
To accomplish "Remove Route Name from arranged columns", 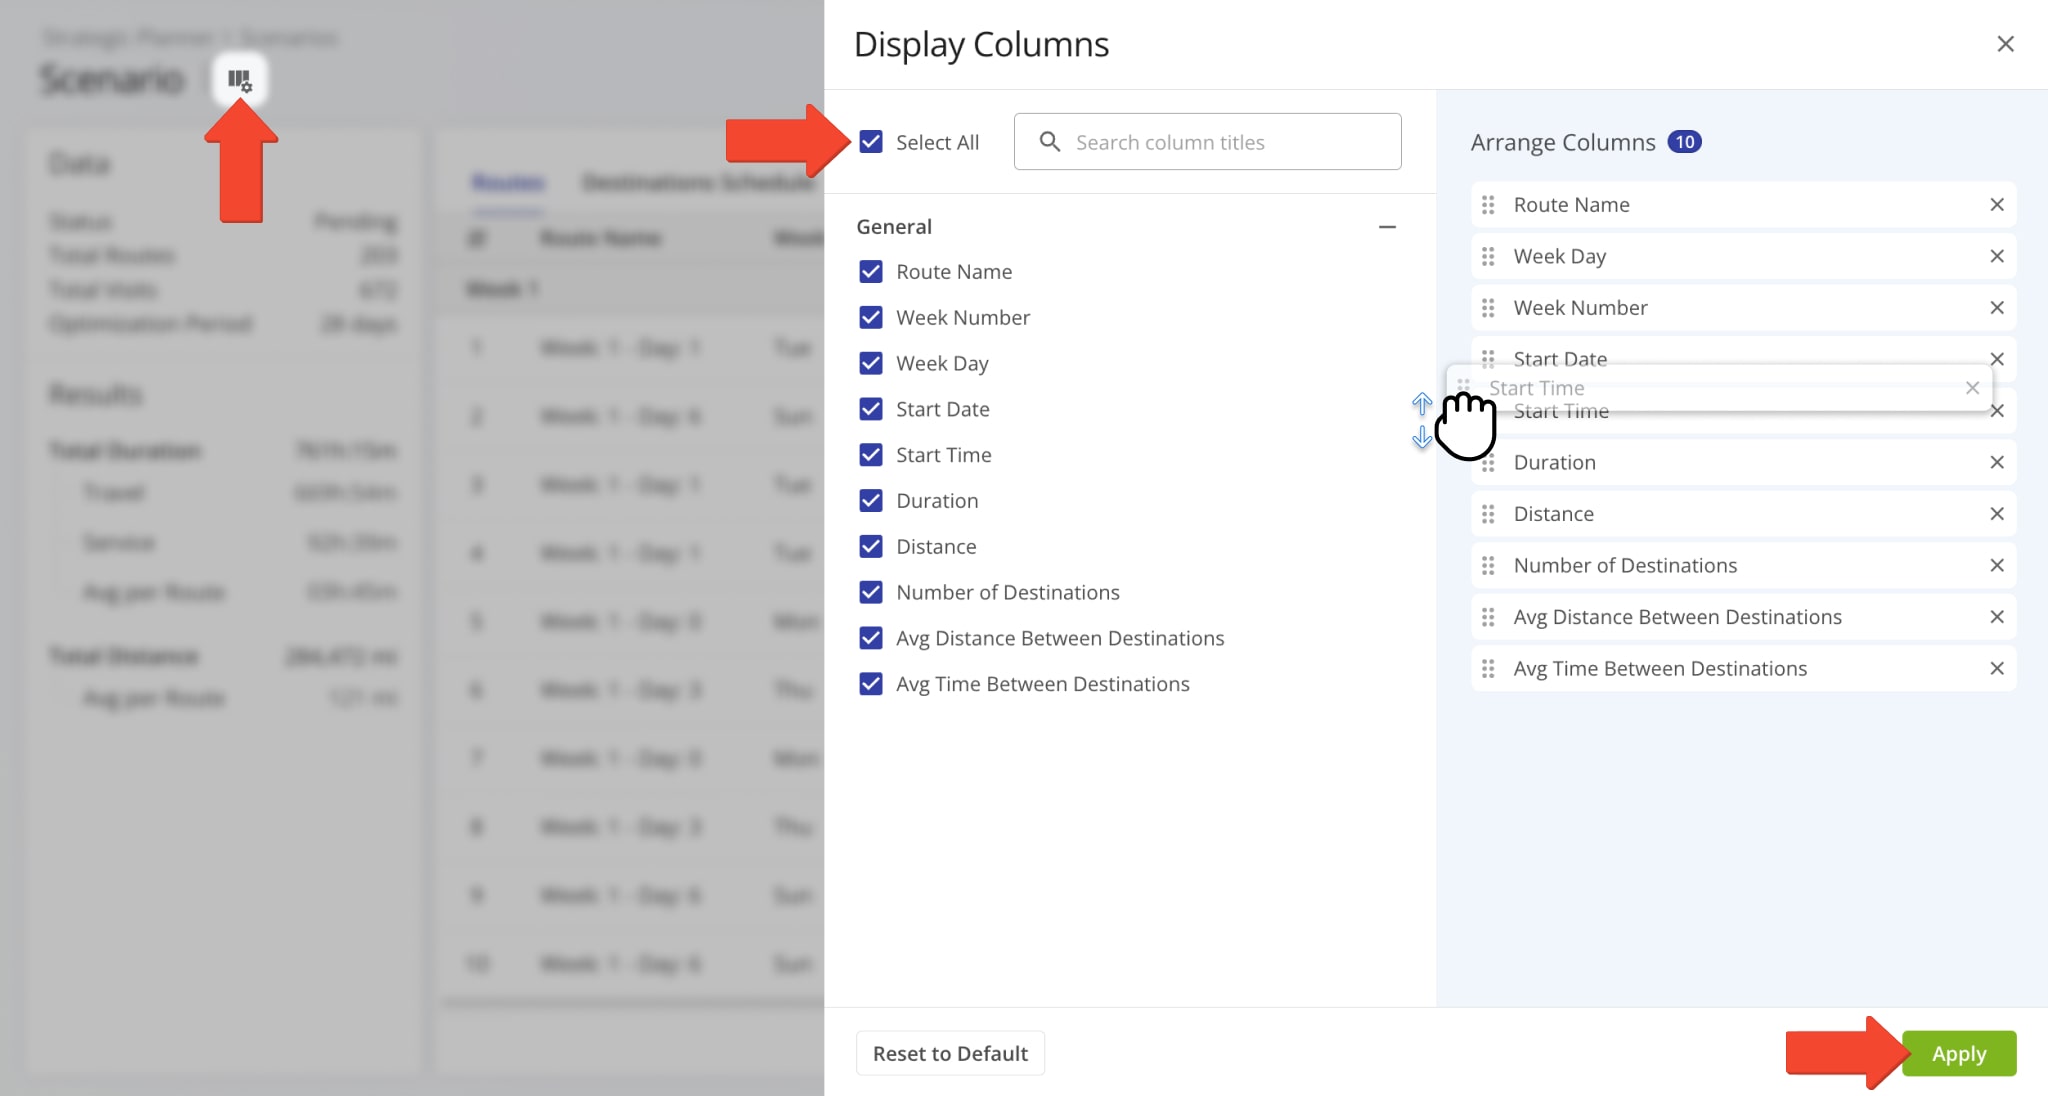I will (1997, 205).
